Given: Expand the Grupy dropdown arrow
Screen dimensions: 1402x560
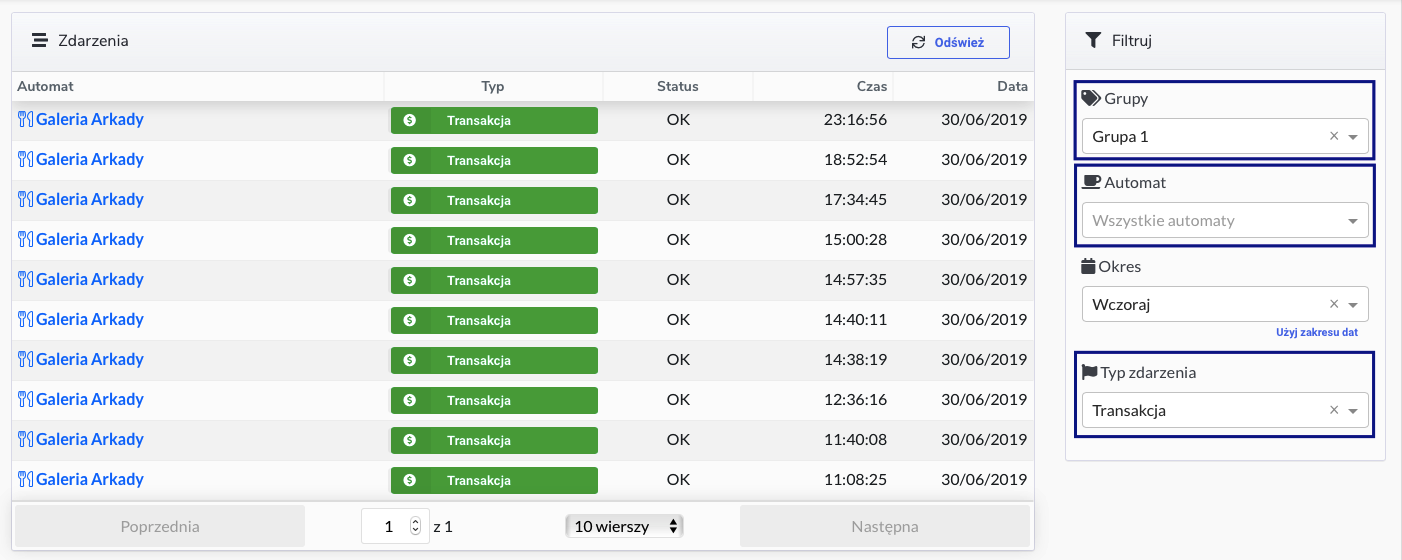Looking at the screenshot, I should [x=1353, y=137].
